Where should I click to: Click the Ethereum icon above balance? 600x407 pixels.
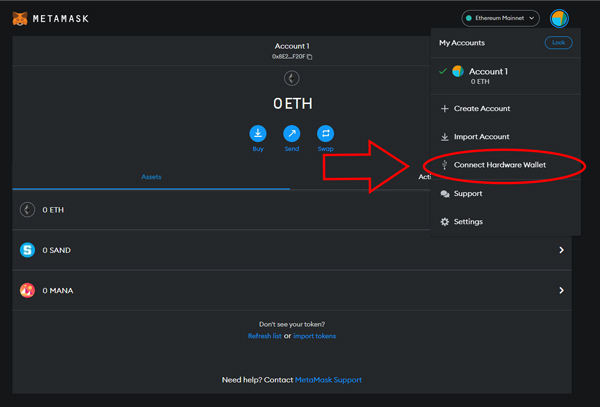pos(292,78)
